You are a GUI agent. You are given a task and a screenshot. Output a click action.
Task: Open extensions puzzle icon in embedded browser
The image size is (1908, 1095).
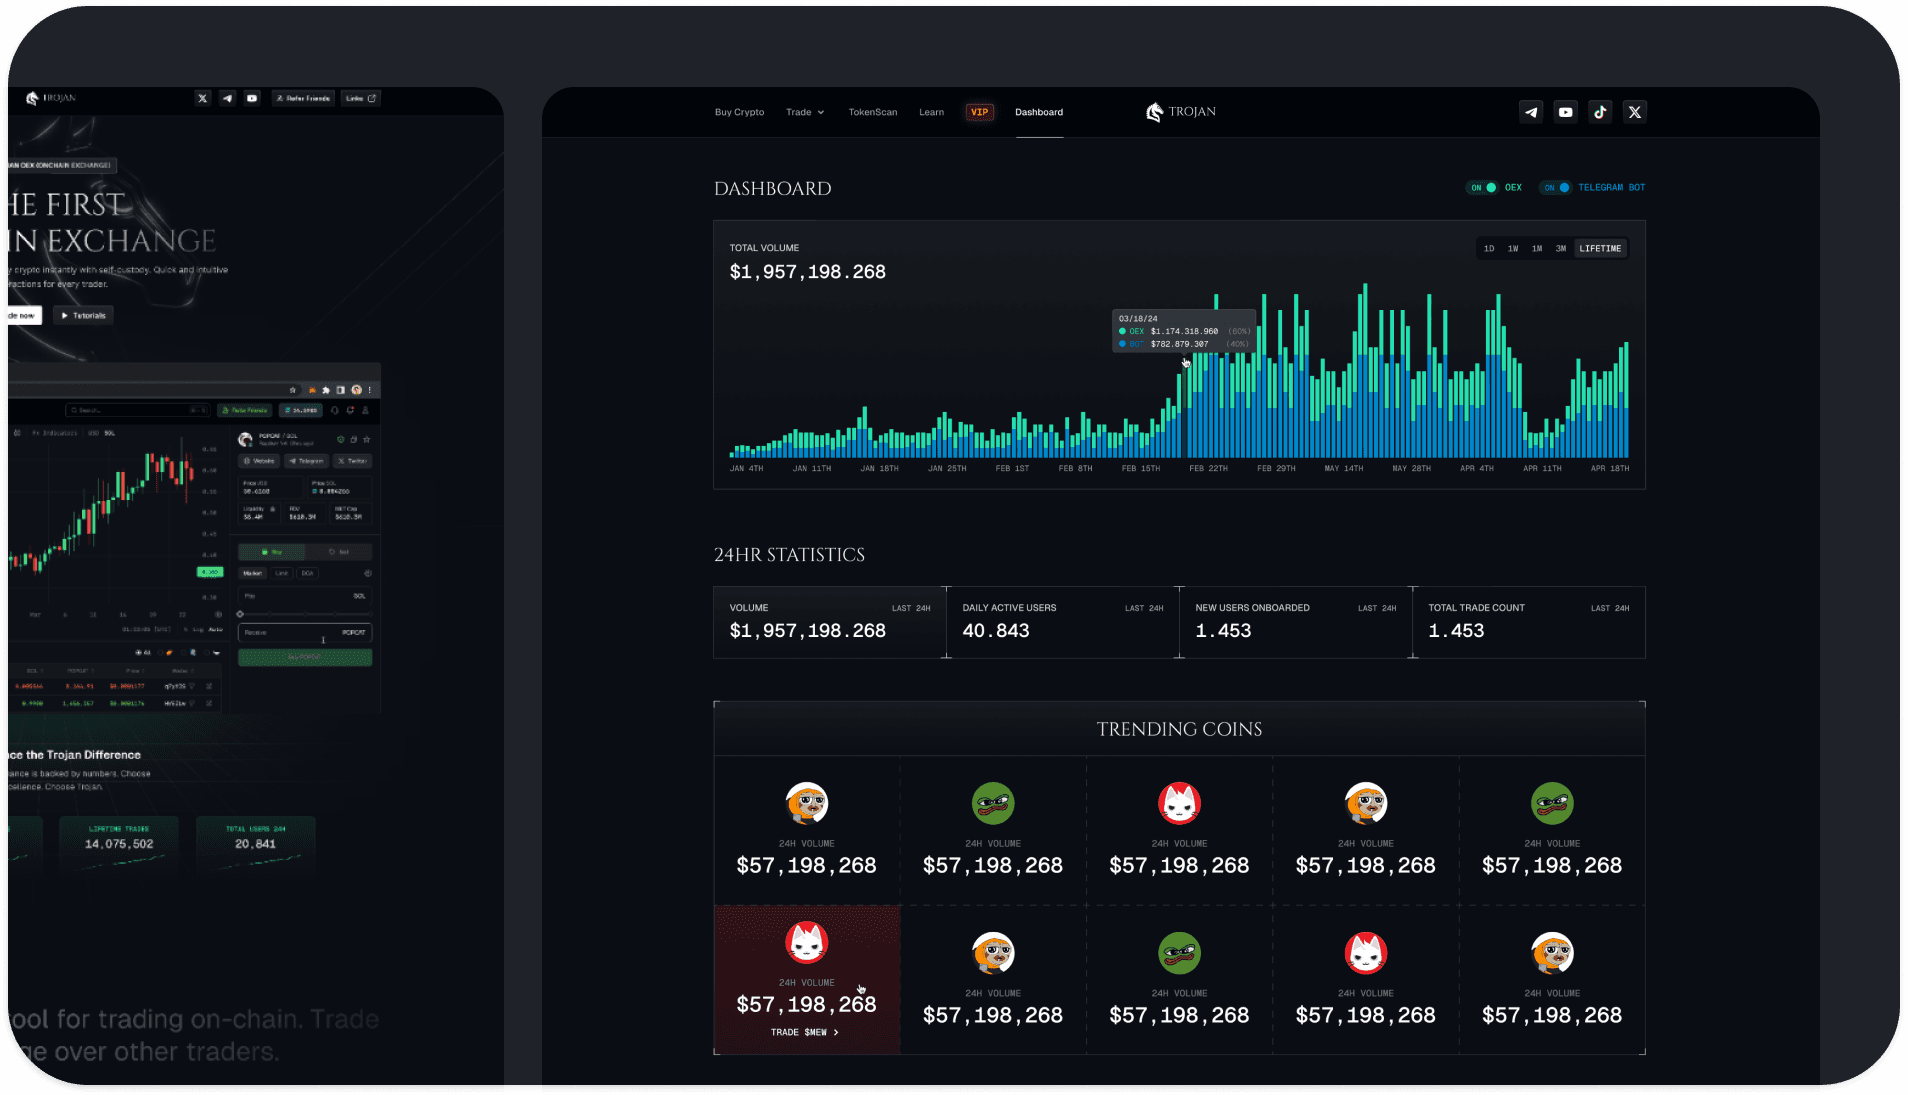click(x=326, y=390)
